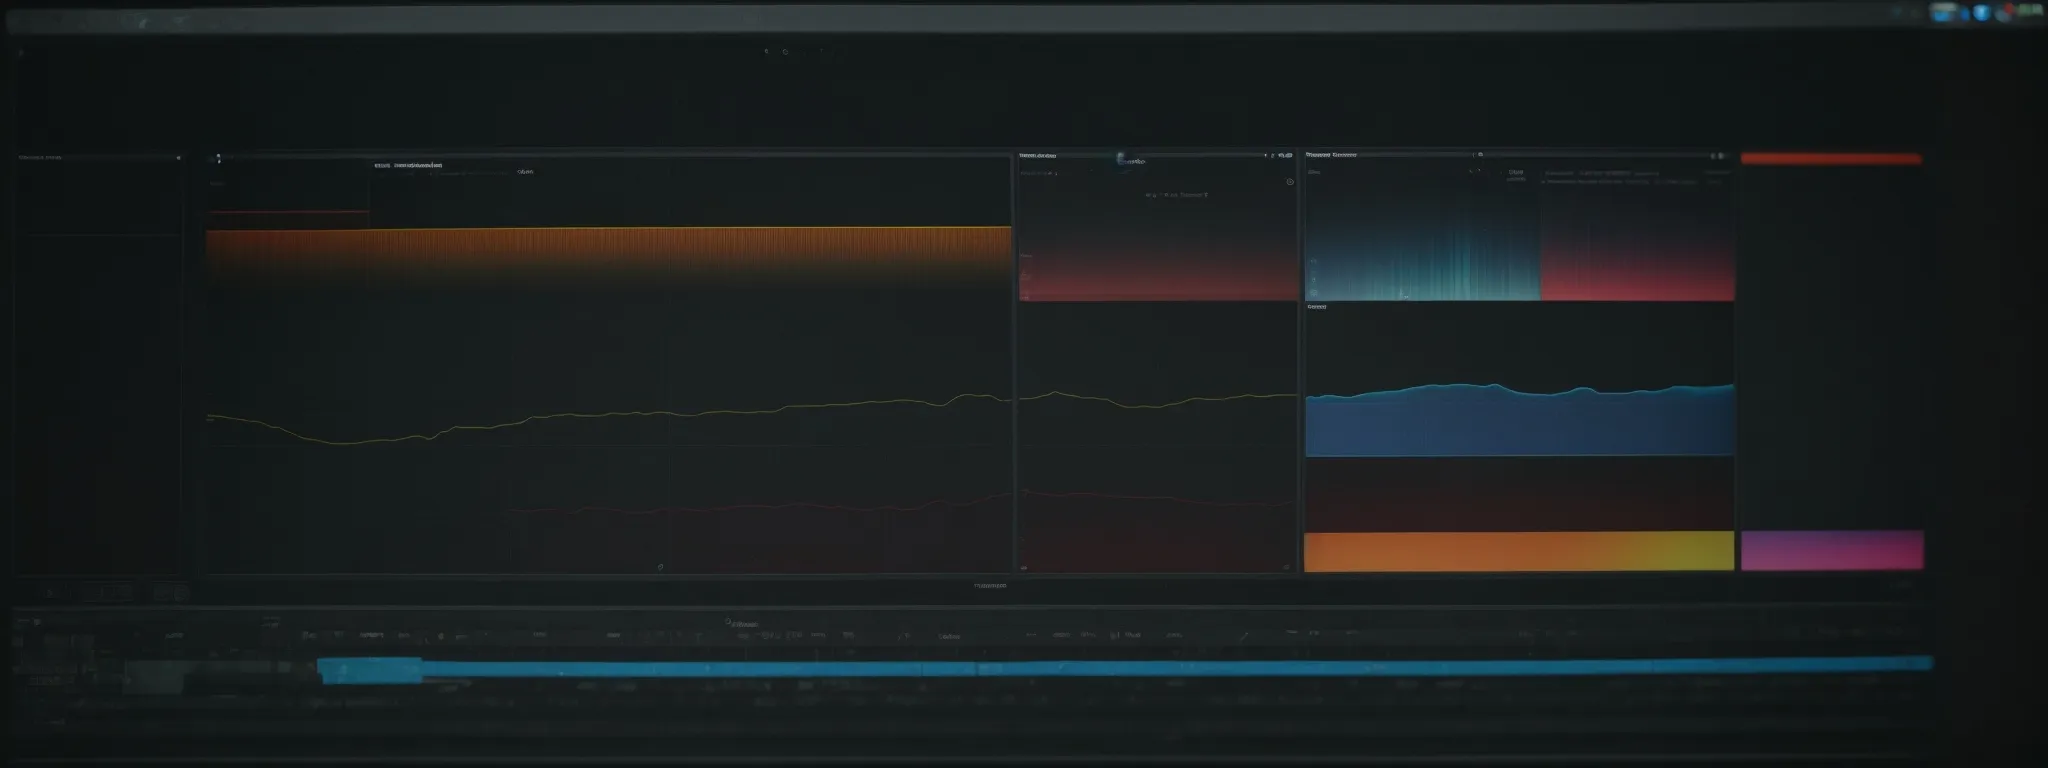Image resolution: width=2048 pixels, height=768 pixels.
Task: Click the small circular icon below middle panel header
Action: (1290, 182)
